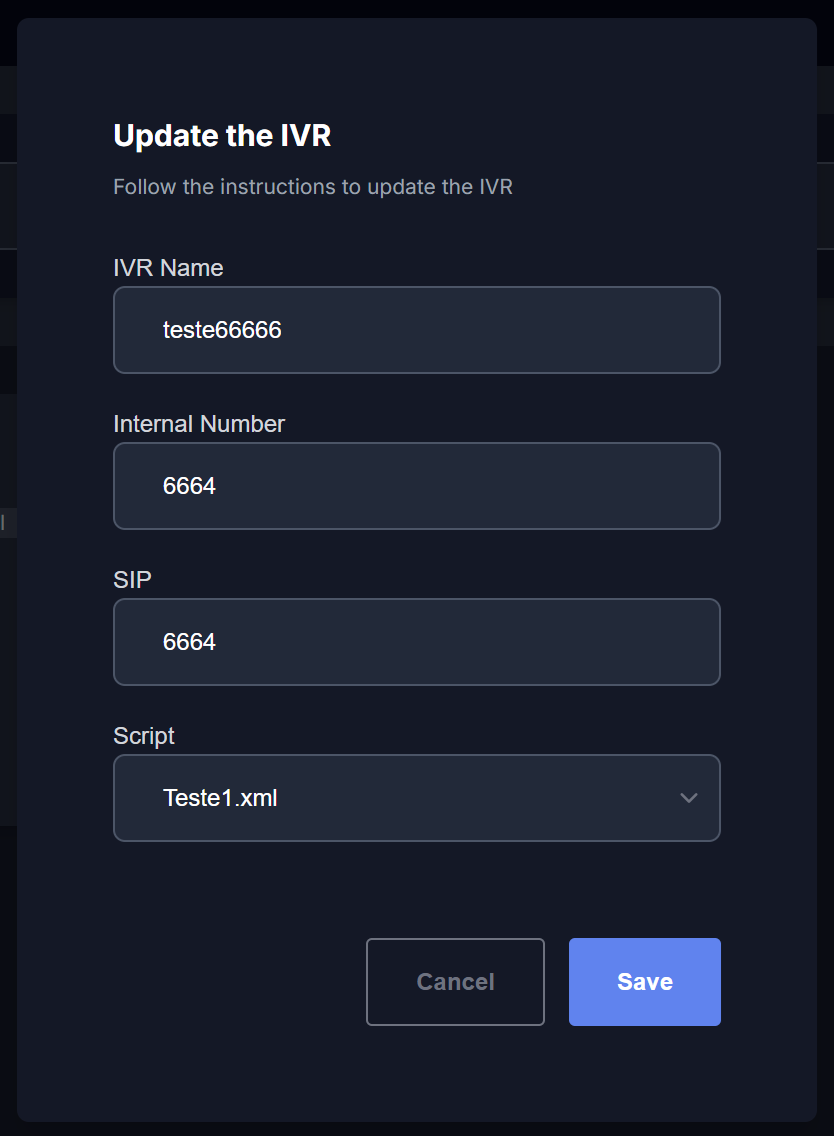Click the "Internal Number" field label
834x1136 pixels.
tap(199, 424)
